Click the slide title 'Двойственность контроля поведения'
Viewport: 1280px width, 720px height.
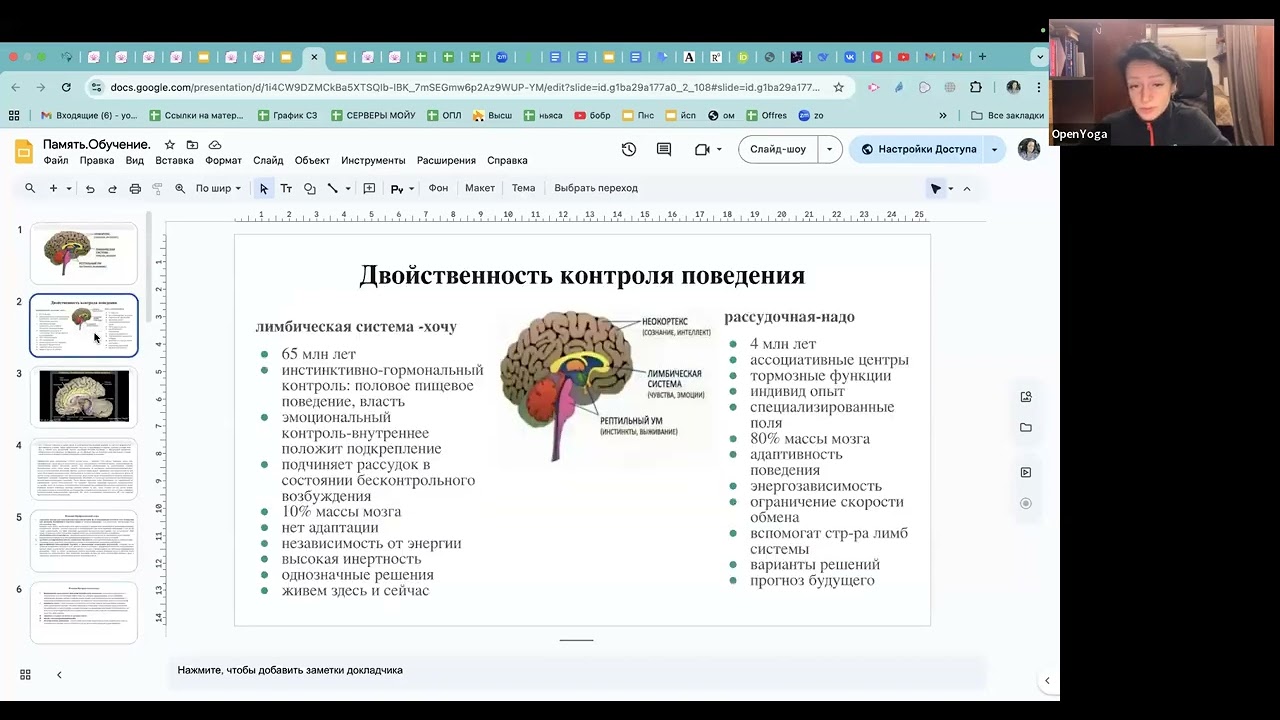(x=582, y=275)
